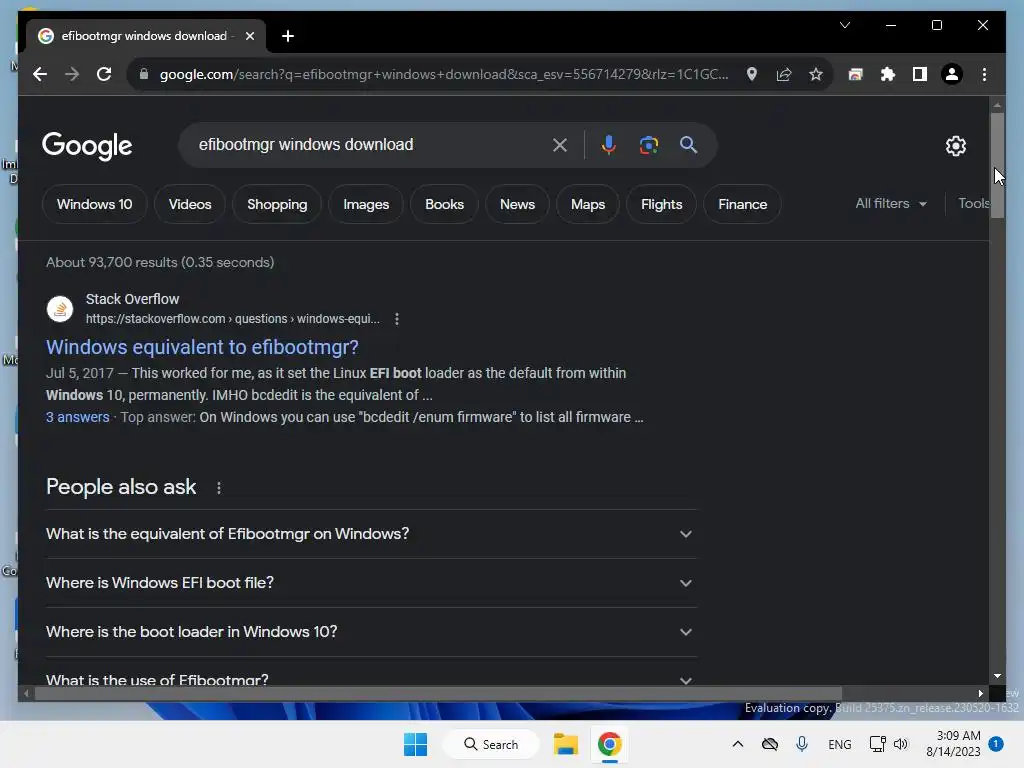The image size is (1024, 768).
Task: Reload the Google results page
Action: [104, 74]
